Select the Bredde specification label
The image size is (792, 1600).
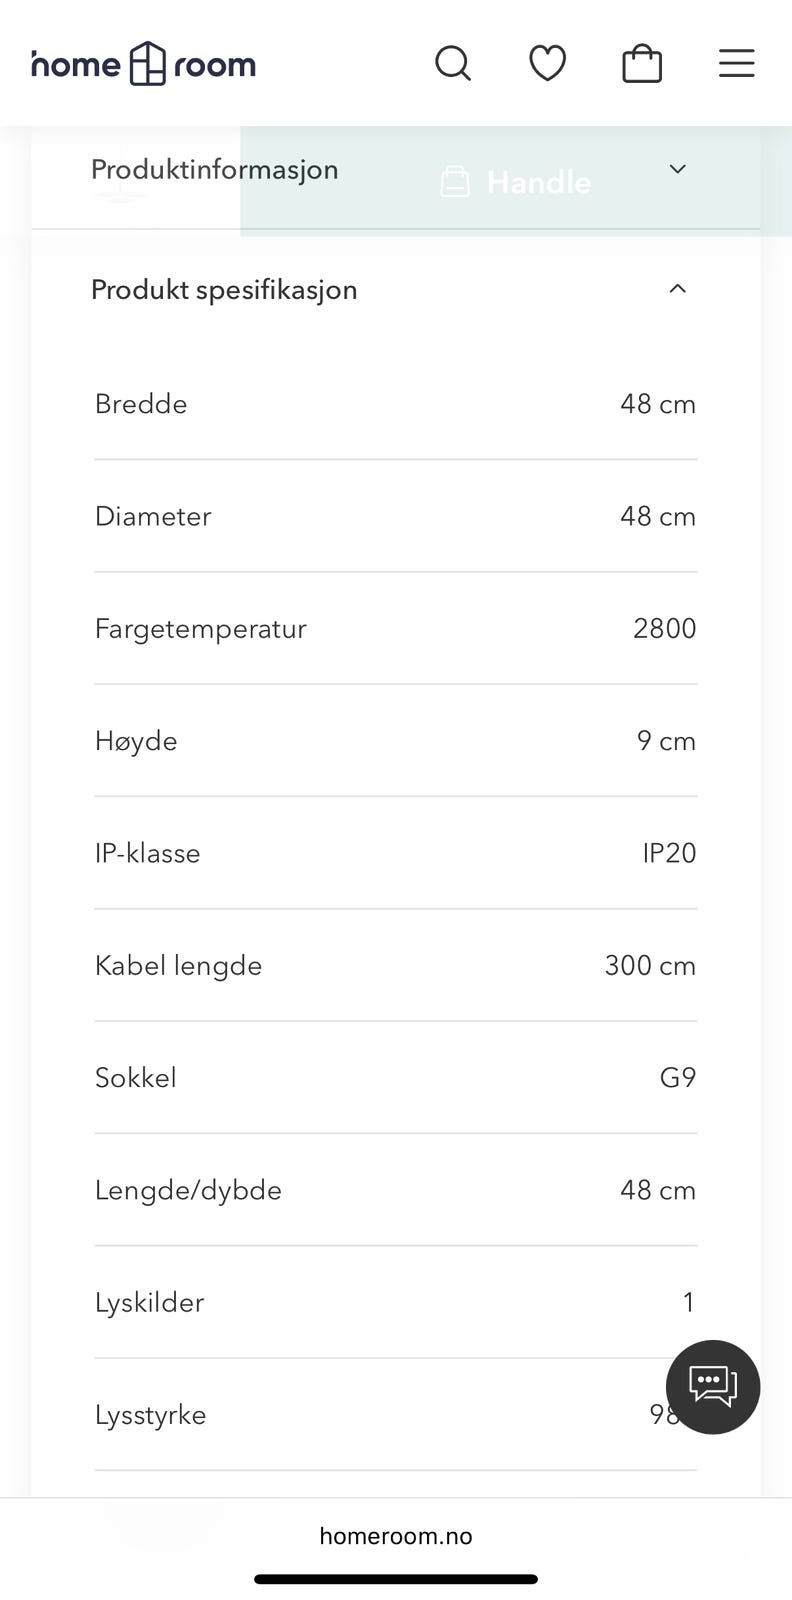tap(141, 404)
